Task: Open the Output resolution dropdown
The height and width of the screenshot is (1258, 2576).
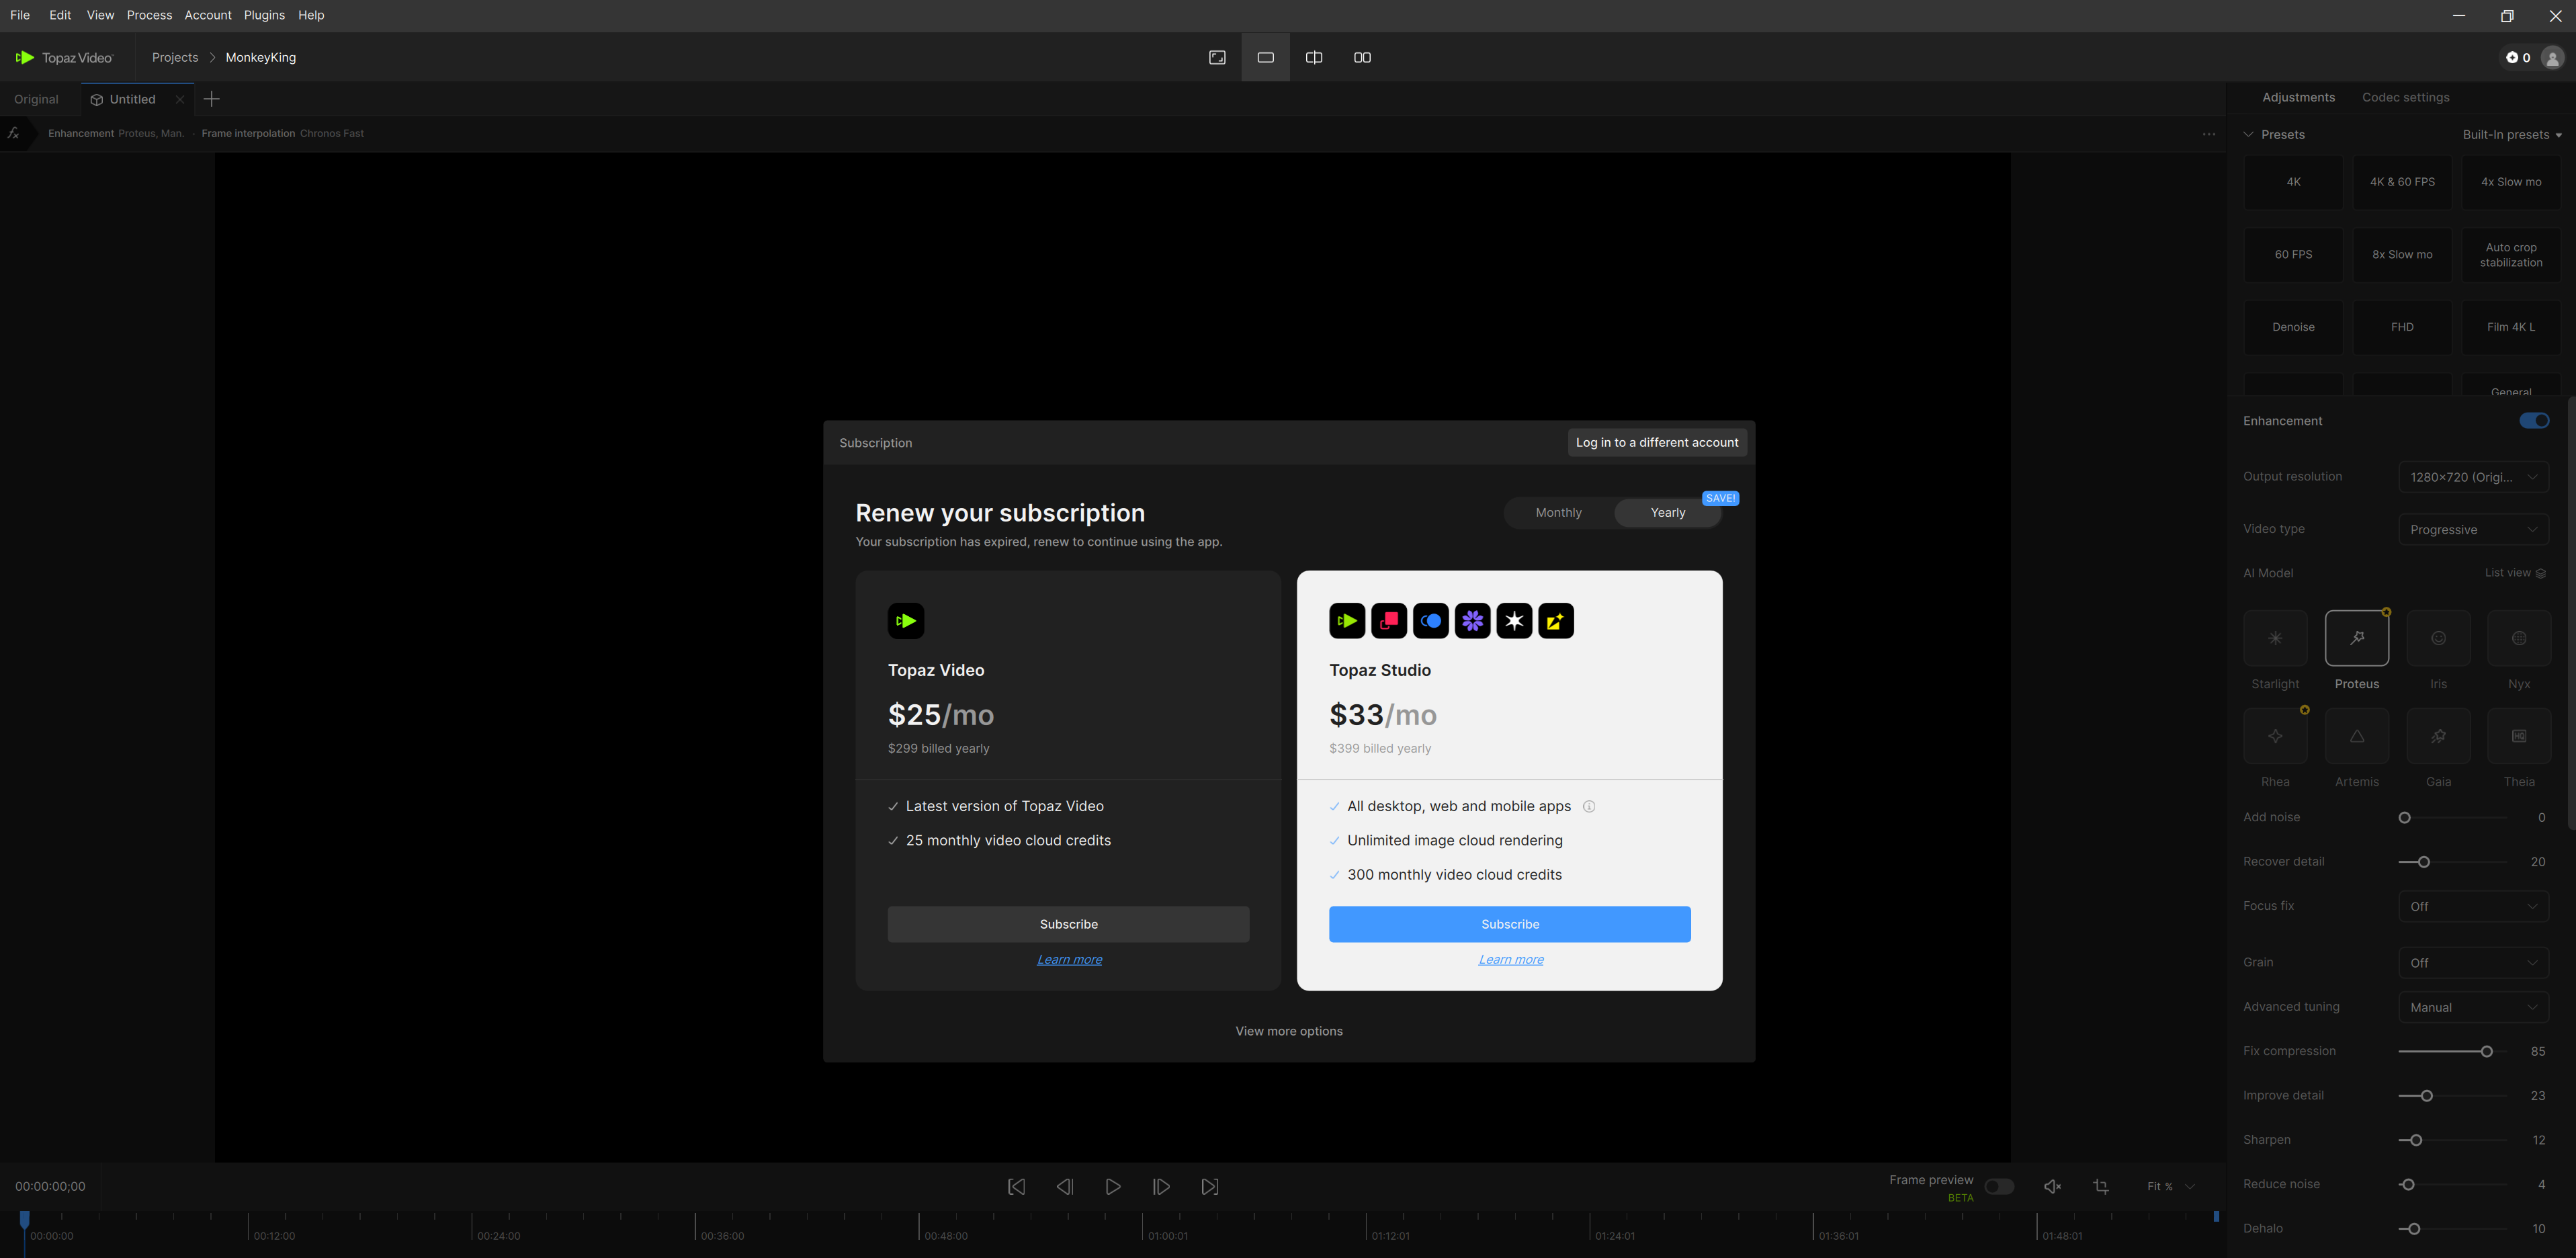Action: pyautogui.click(x=2473, y=477)
